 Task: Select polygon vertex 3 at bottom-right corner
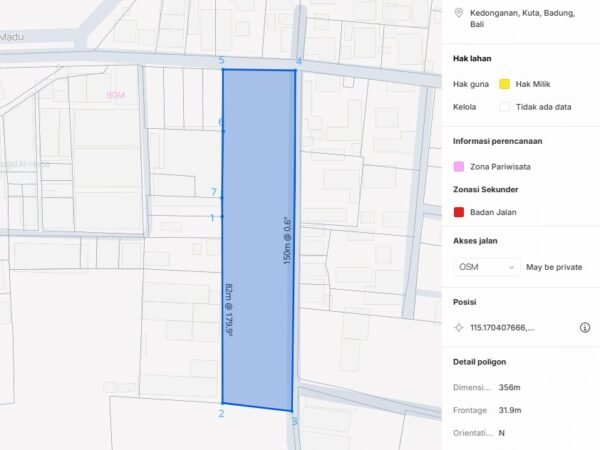point(292,411)
